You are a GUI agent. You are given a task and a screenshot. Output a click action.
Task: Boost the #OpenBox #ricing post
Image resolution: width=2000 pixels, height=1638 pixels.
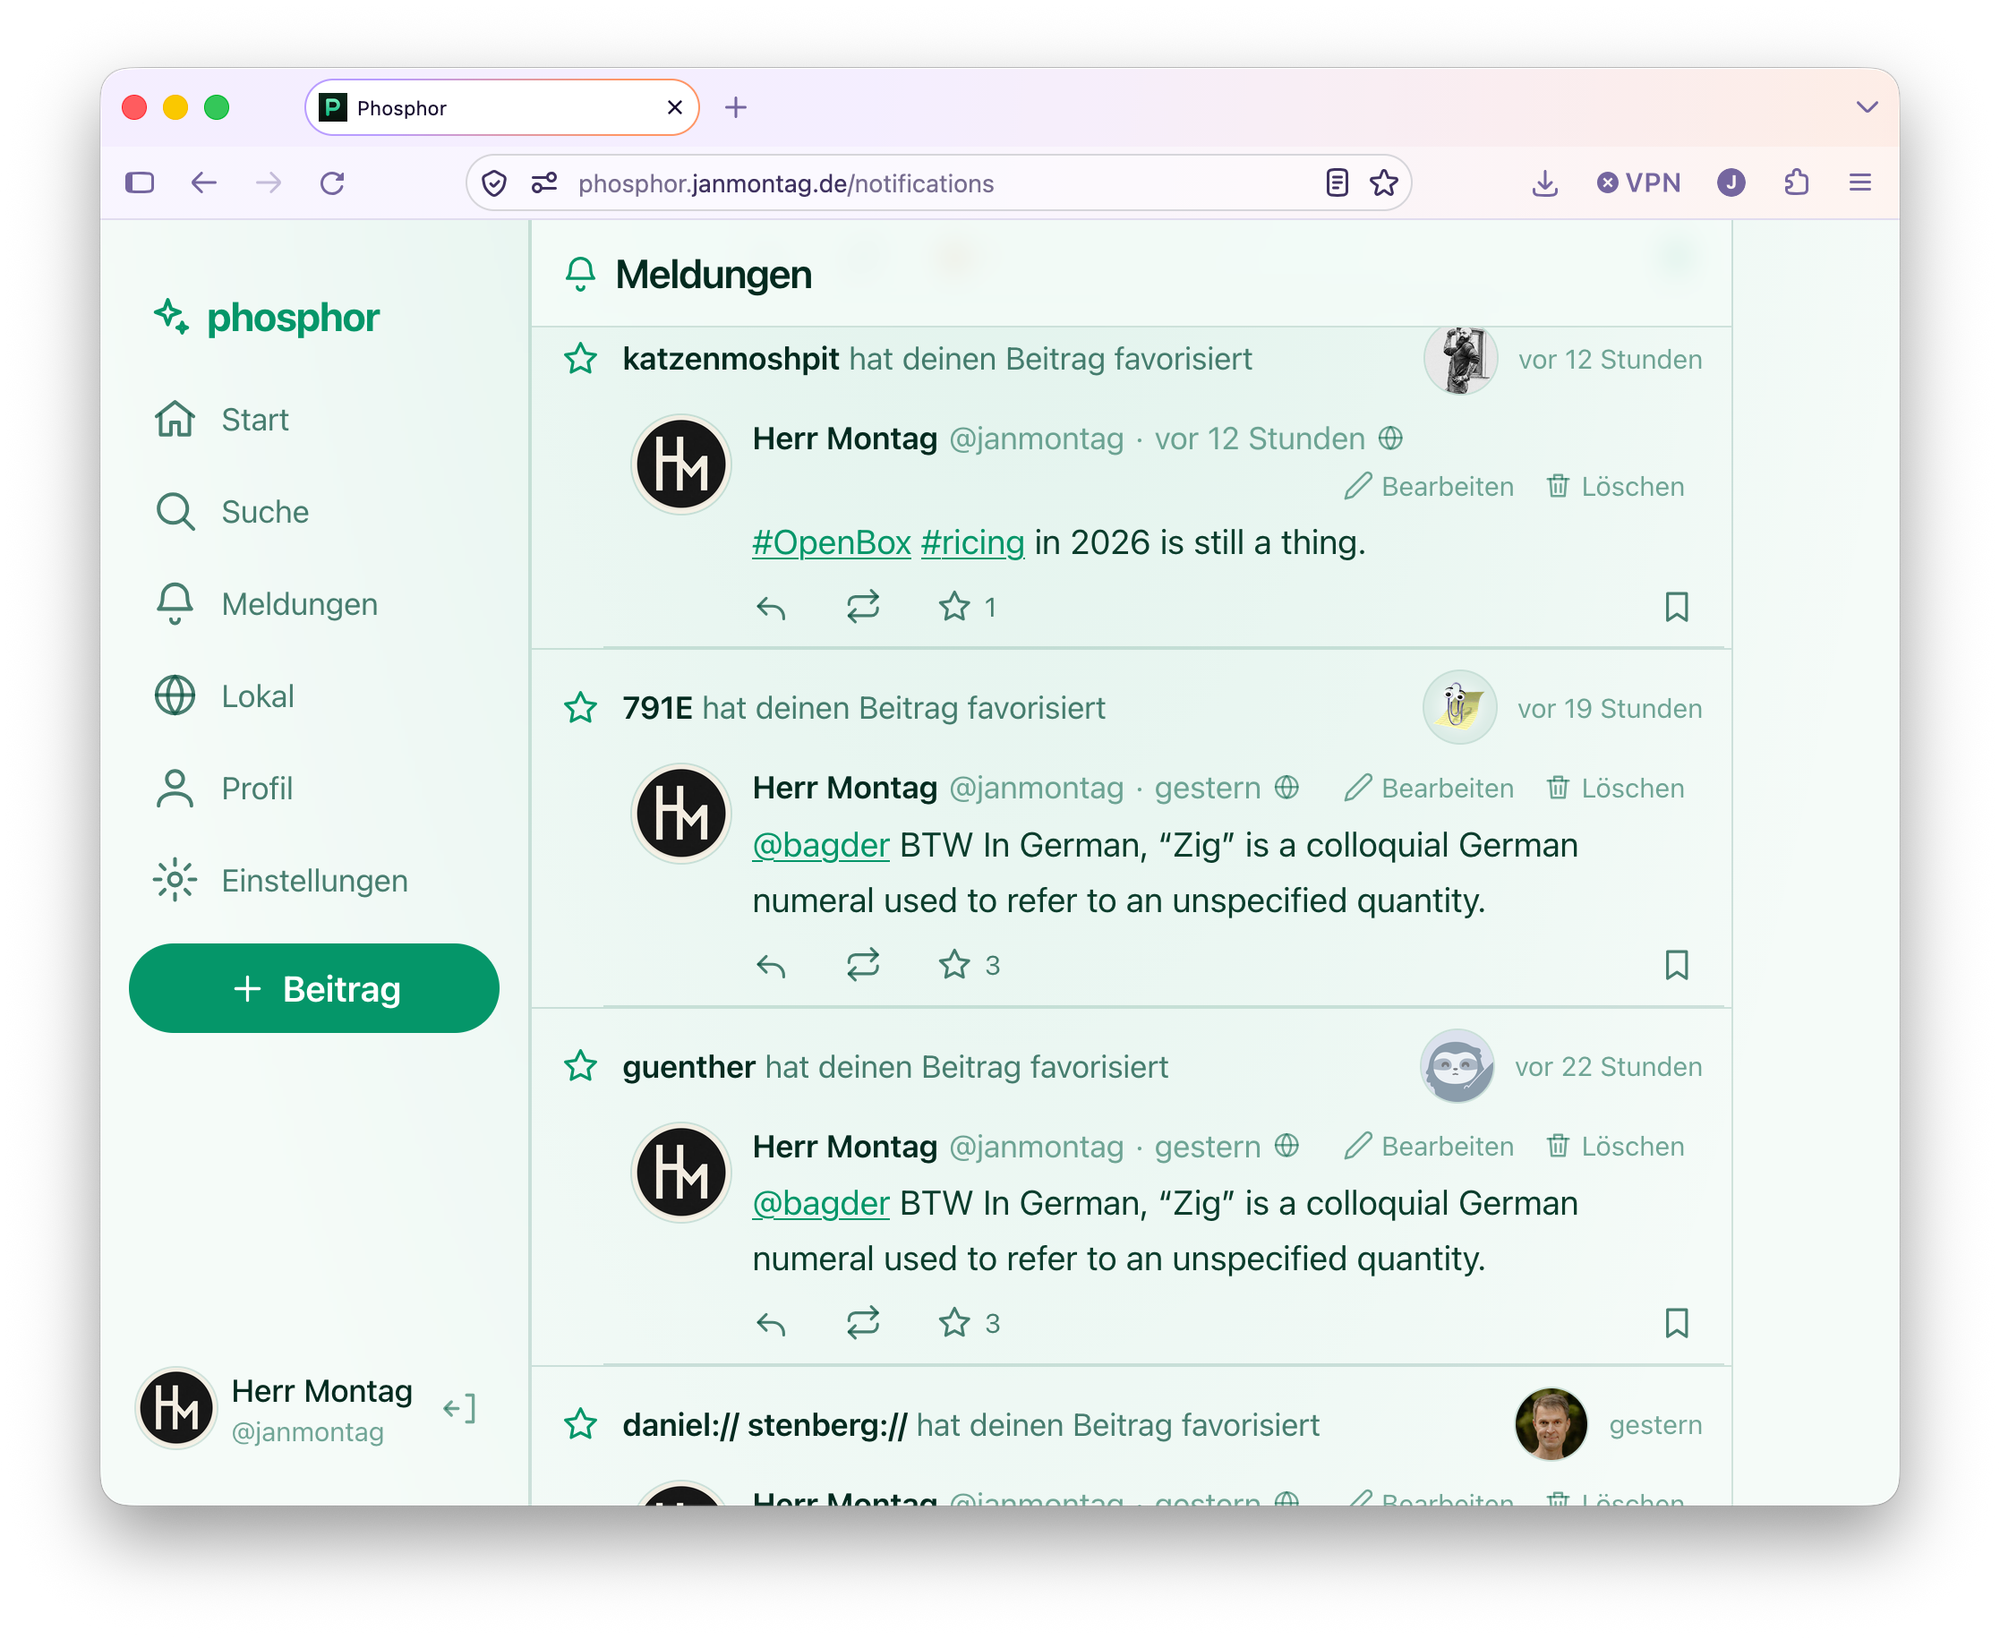point(863,607)
